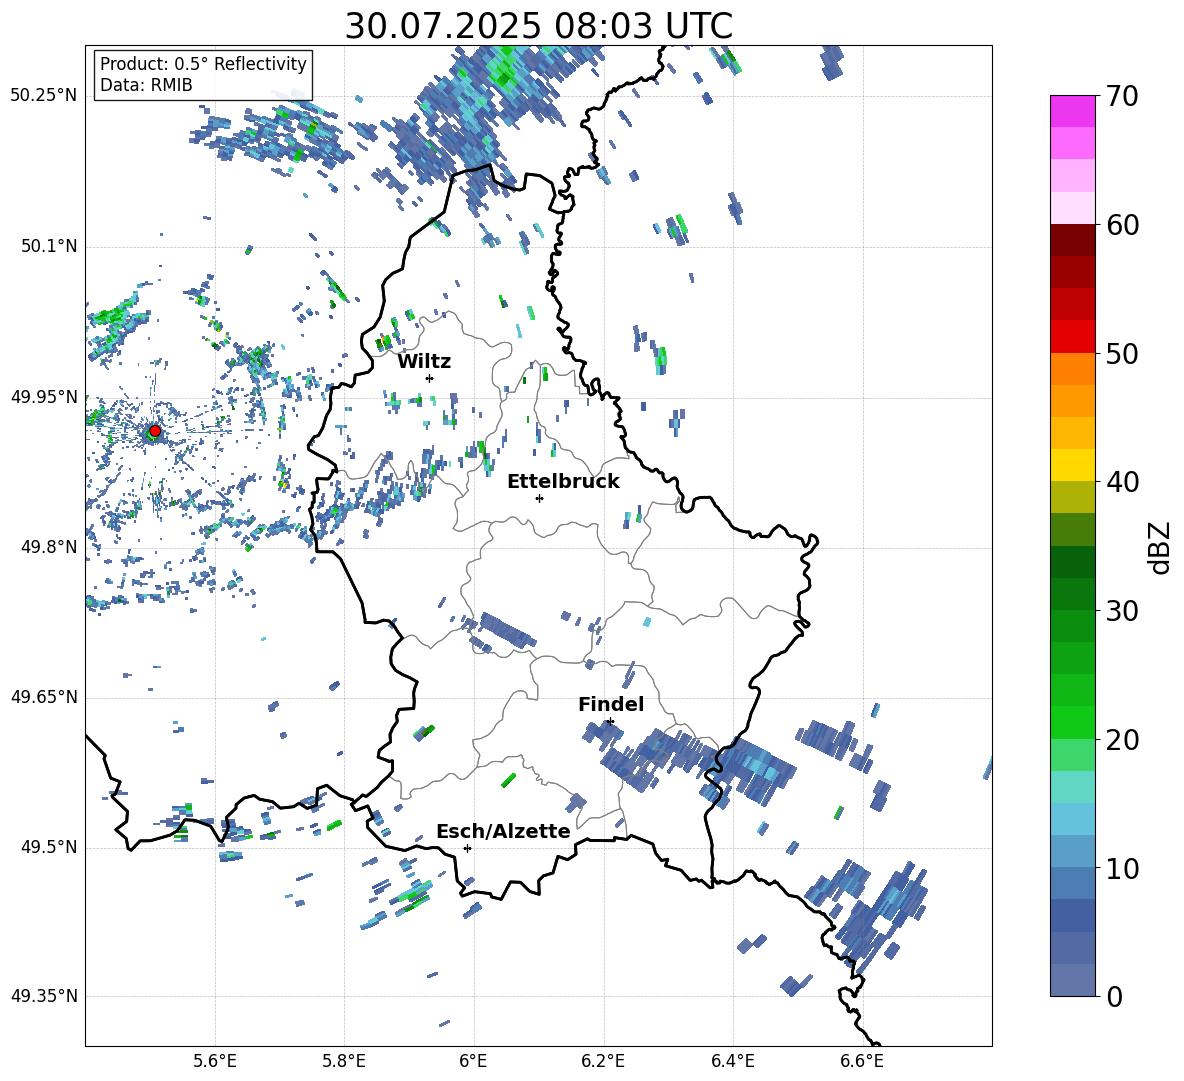The width and height of the screenshot is (1184, 1081).
Task: Click the cross marker below Ettelbruck
Action: 539,498
